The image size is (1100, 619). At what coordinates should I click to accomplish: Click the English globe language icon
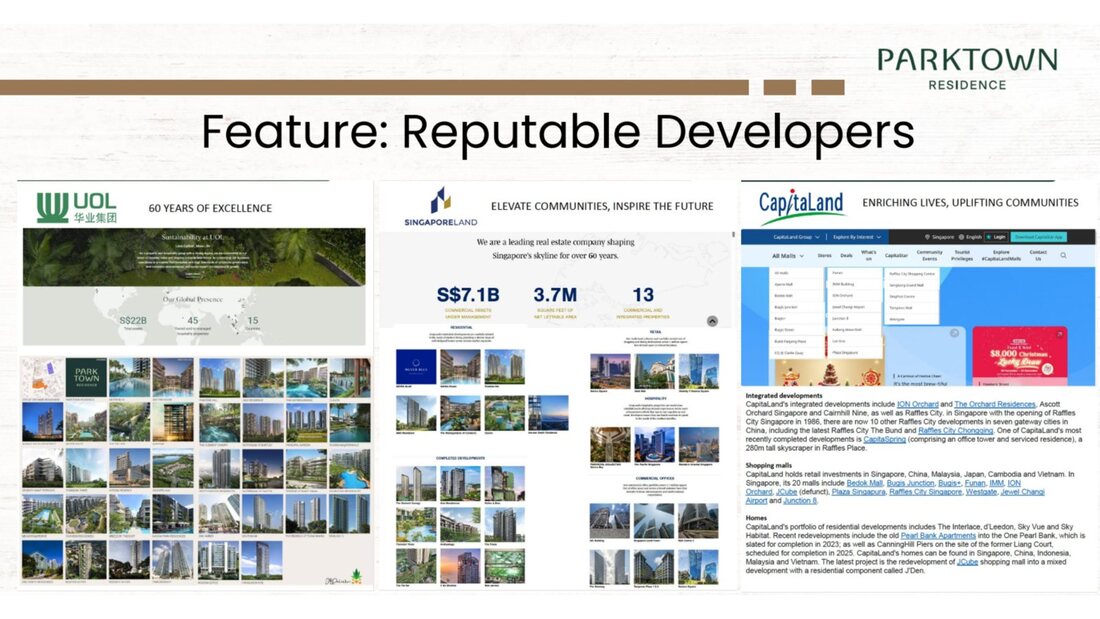pyautogui.click(x=961, y=237)
